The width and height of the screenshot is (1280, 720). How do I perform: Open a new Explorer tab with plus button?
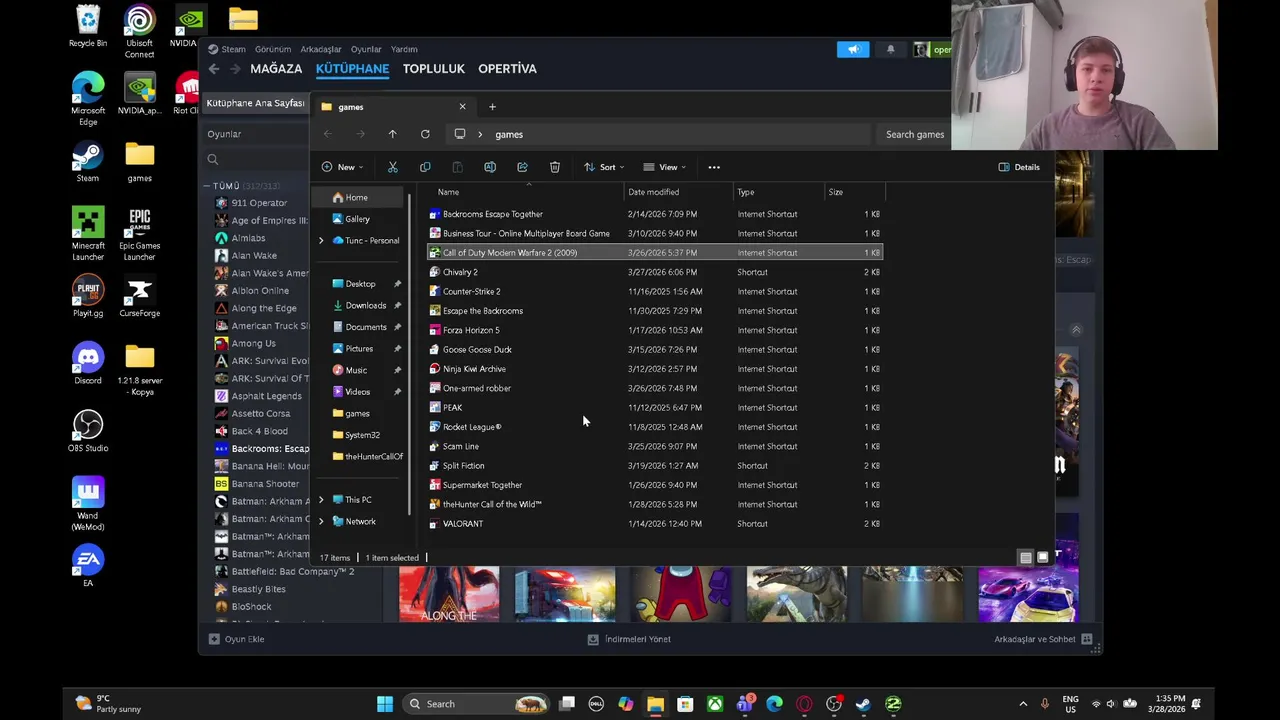click(492, 107)
